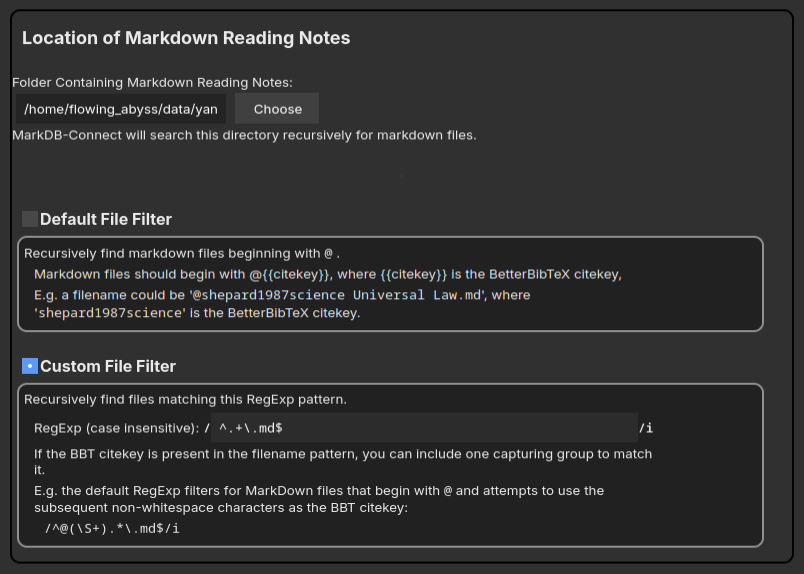Click the quoted 'shepard1987science' citekey example
This screenshot has height=574, width=804.
111,313
